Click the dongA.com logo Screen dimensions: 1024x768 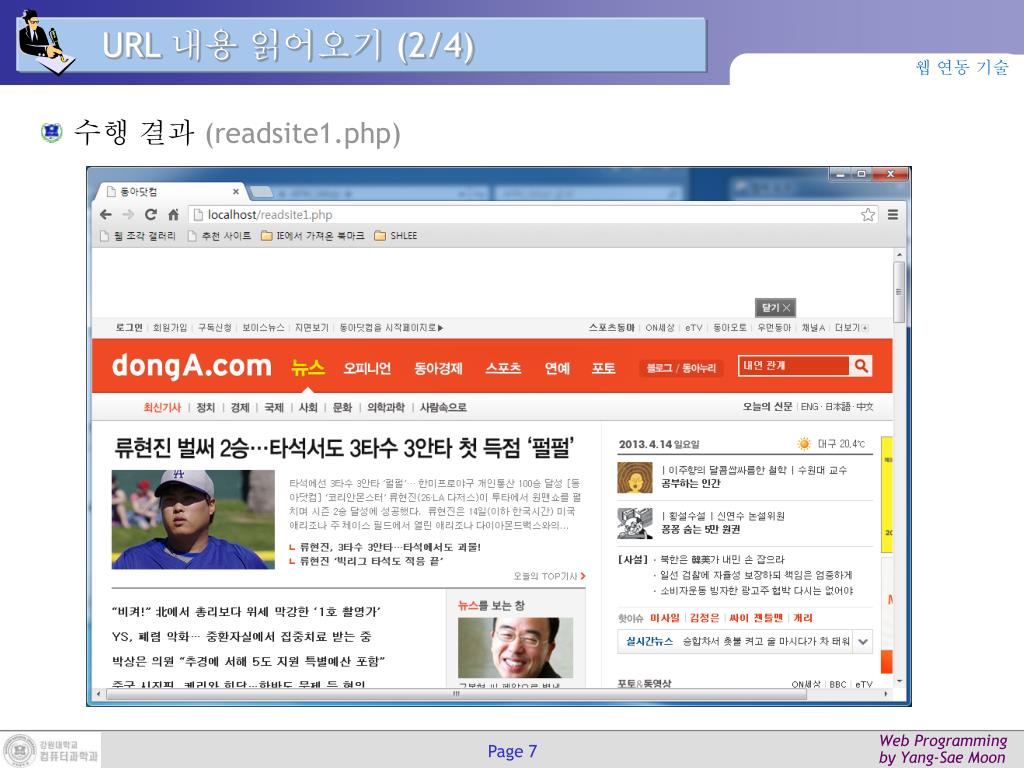191,366
